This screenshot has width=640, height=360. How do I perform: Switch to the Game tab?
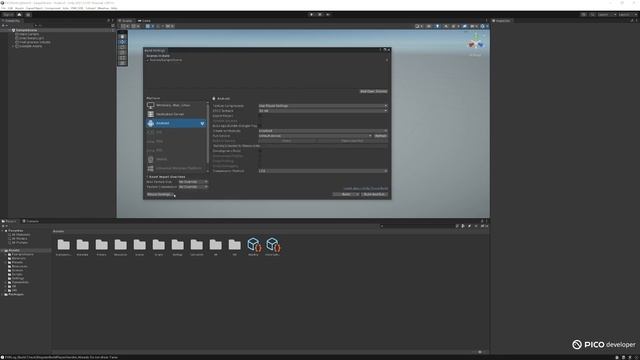[144, 20]
